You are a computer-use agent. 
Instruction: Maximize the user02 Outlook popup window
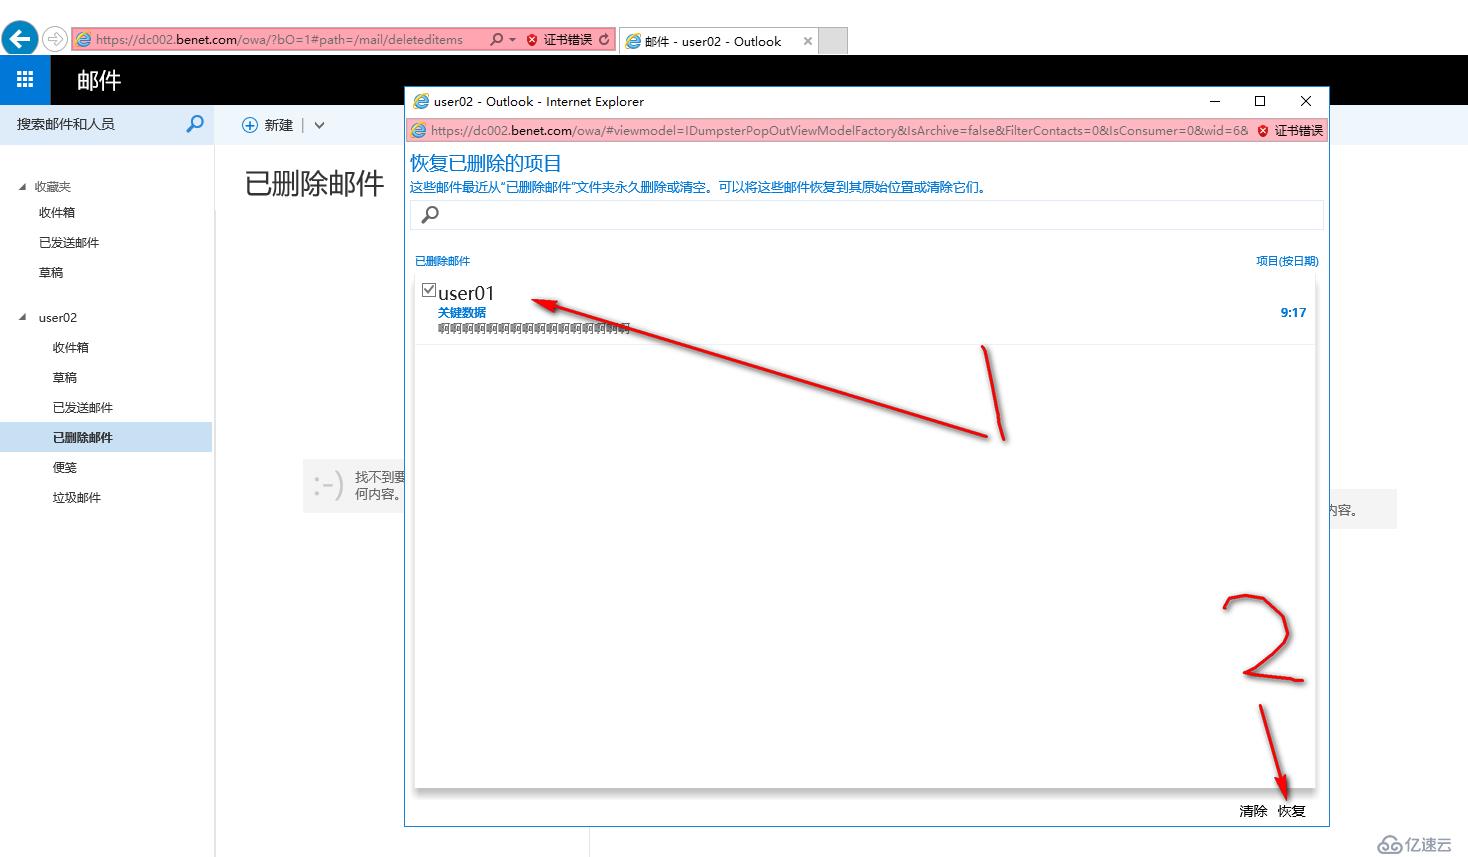1260,101
